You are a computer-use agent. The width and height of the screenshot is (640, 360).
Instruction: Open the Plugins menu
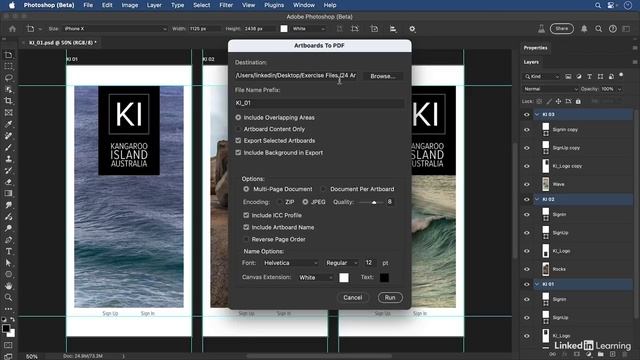coord(274,5)
